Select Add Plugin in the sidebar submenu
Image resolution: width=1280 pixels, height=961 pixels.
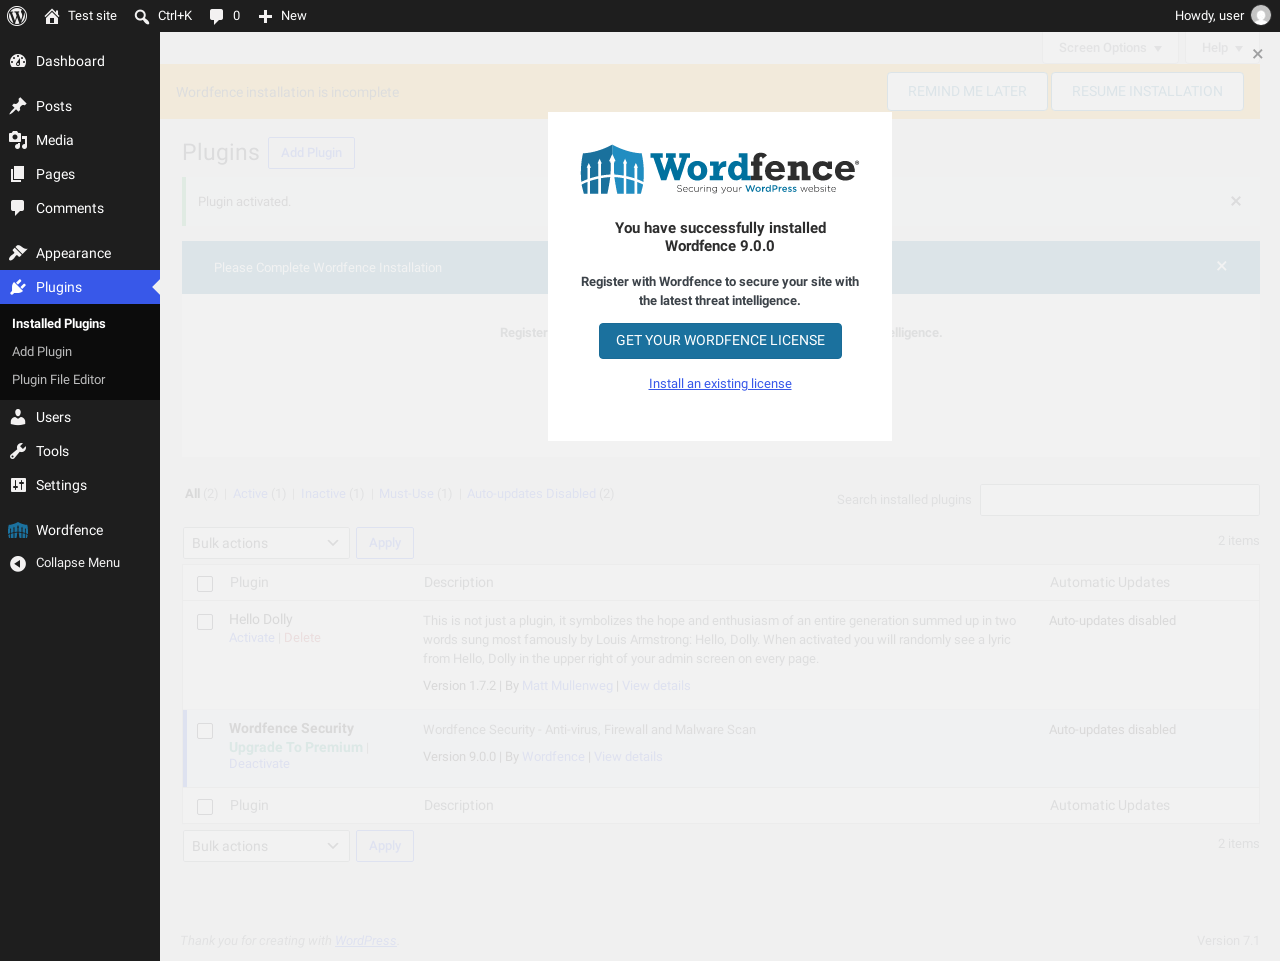coord(42,352)
